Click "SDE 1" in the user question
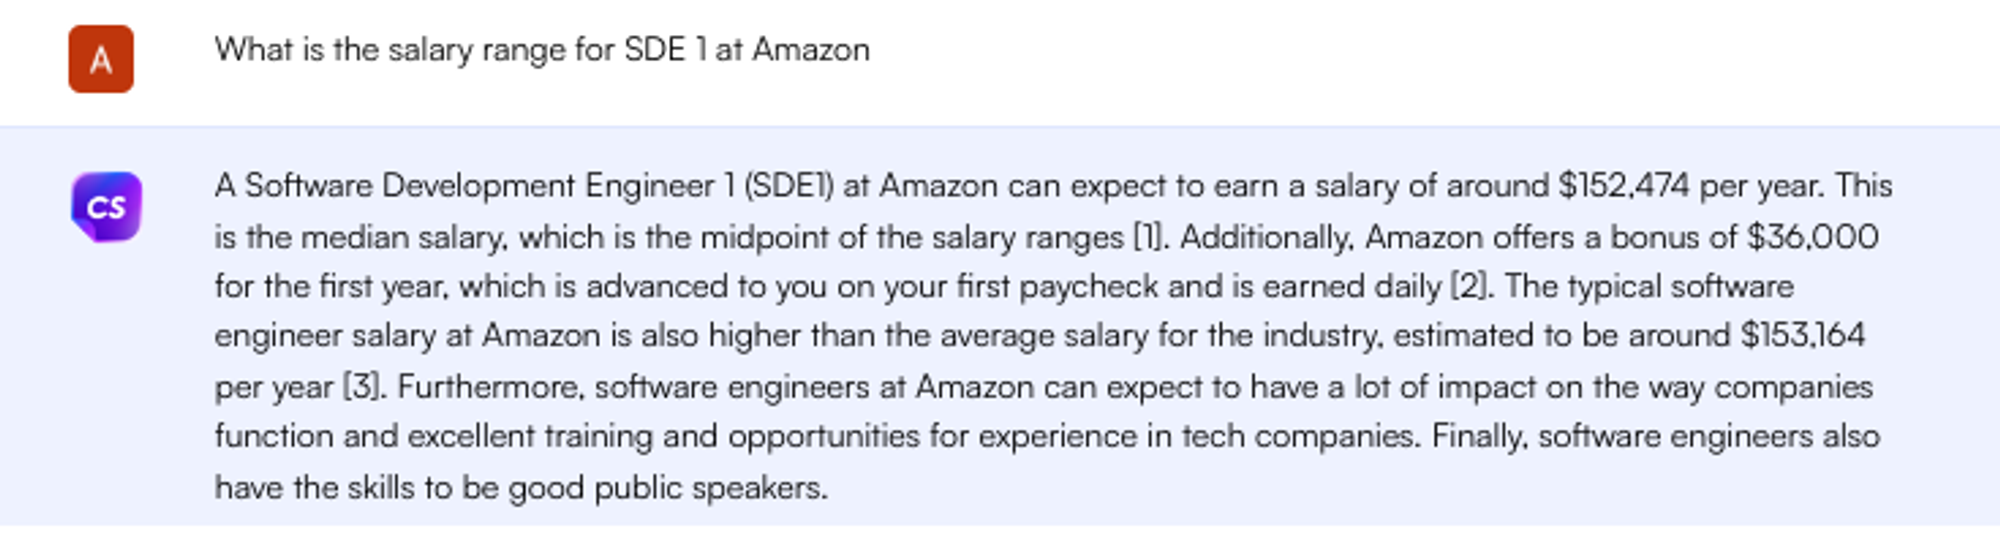Viewport: 2000px width, 533px height. (x=664, y=50)
